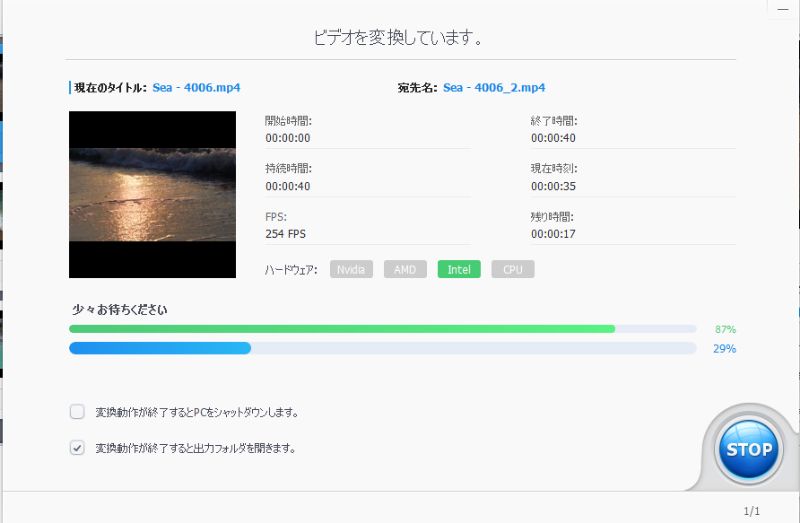Click the sea video preview thumbnail
Screen dimensions: 800x523
153,194
